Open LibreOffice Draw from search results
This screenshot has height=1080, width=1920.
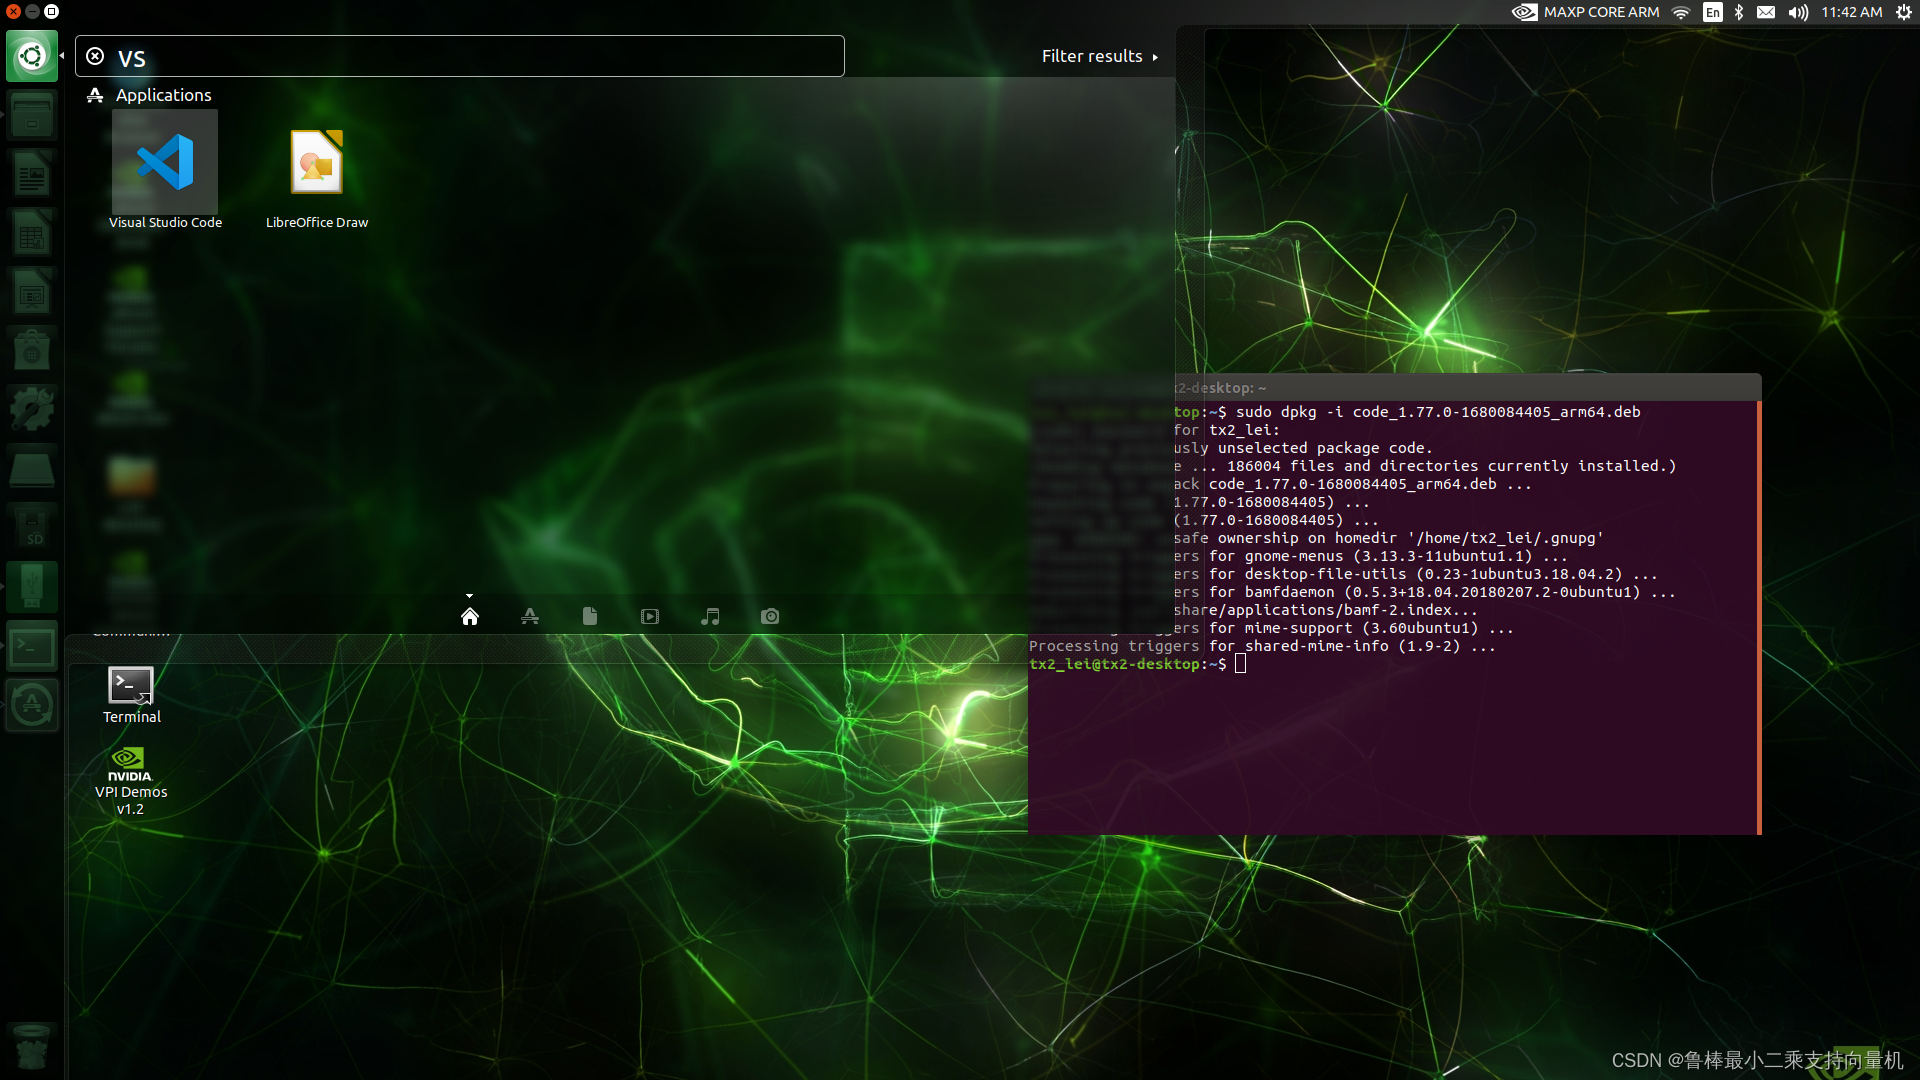click(316, 160)
